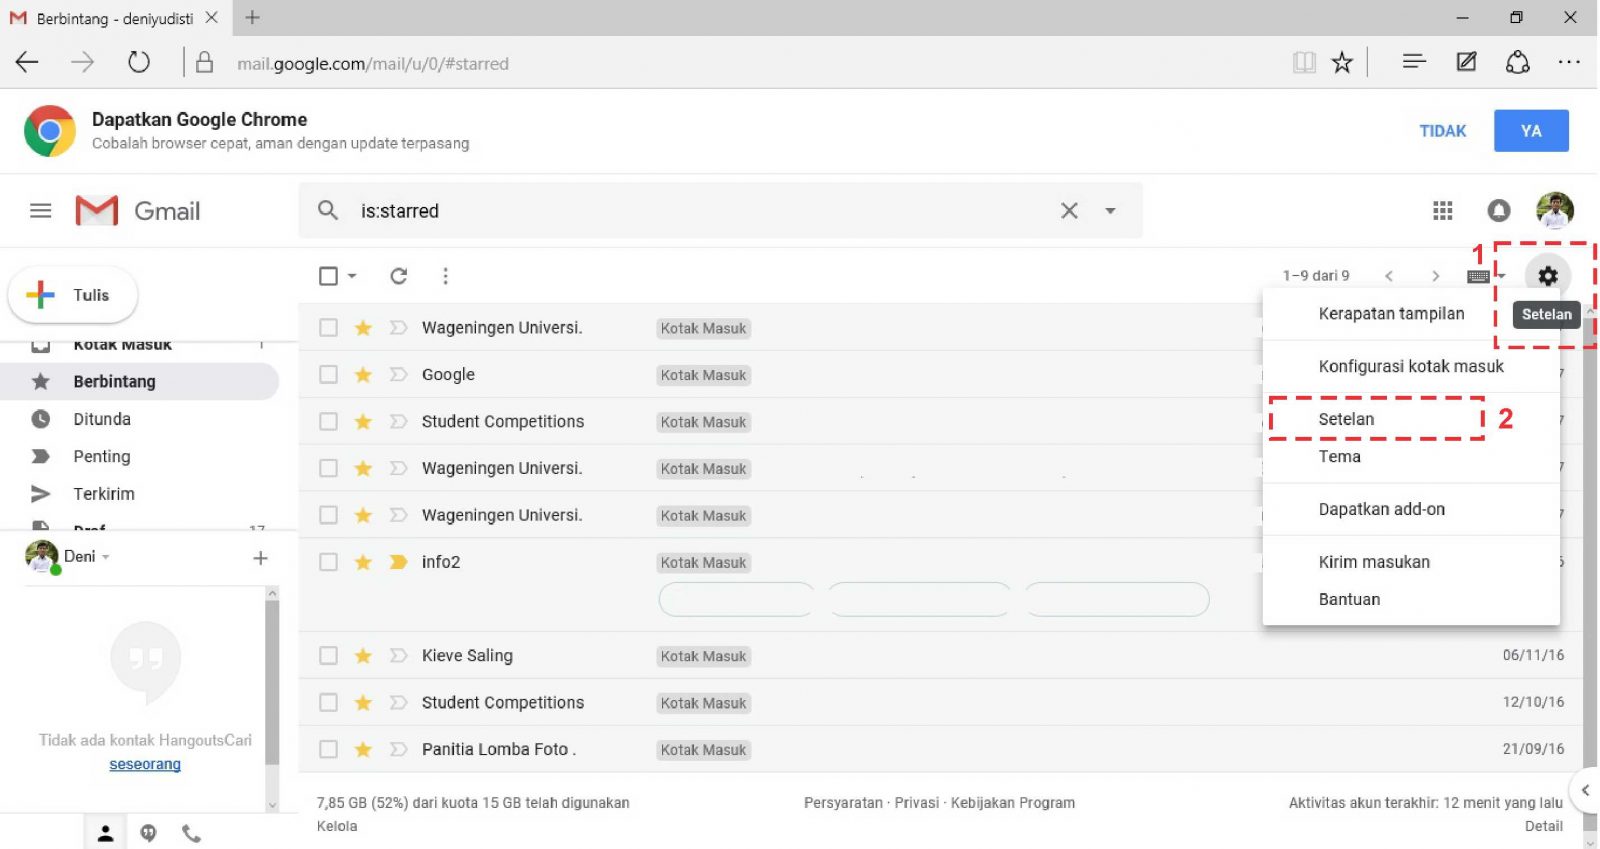Screen dimensions: 1600x849
Task: Choose Setelan from the settings menu
Action: pos(1346,419)
